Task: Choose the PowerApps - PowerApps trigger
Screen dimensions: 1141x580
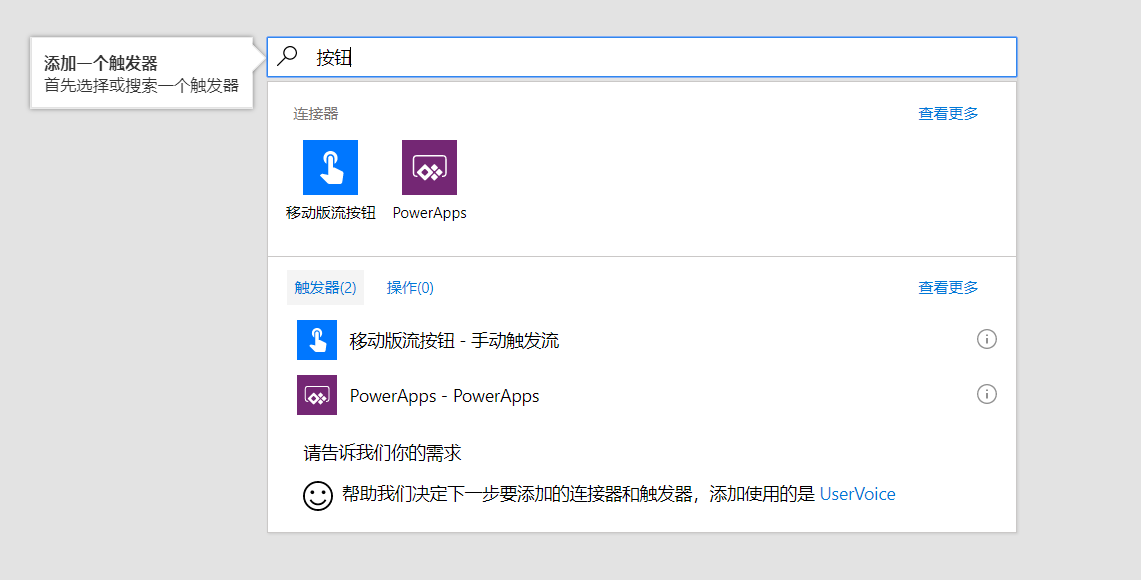Action: tap(444, 396)
